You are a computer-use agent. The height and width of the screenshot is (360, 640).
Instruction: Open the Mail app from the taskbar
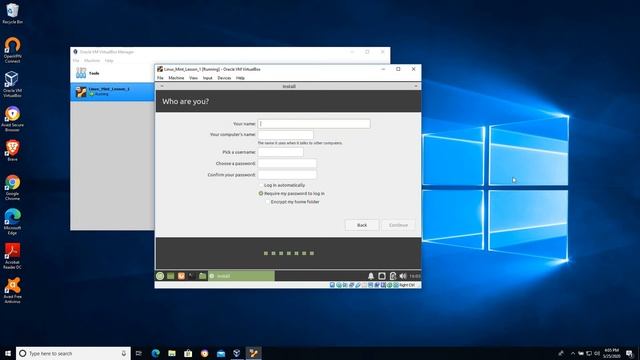pos(221,353)
